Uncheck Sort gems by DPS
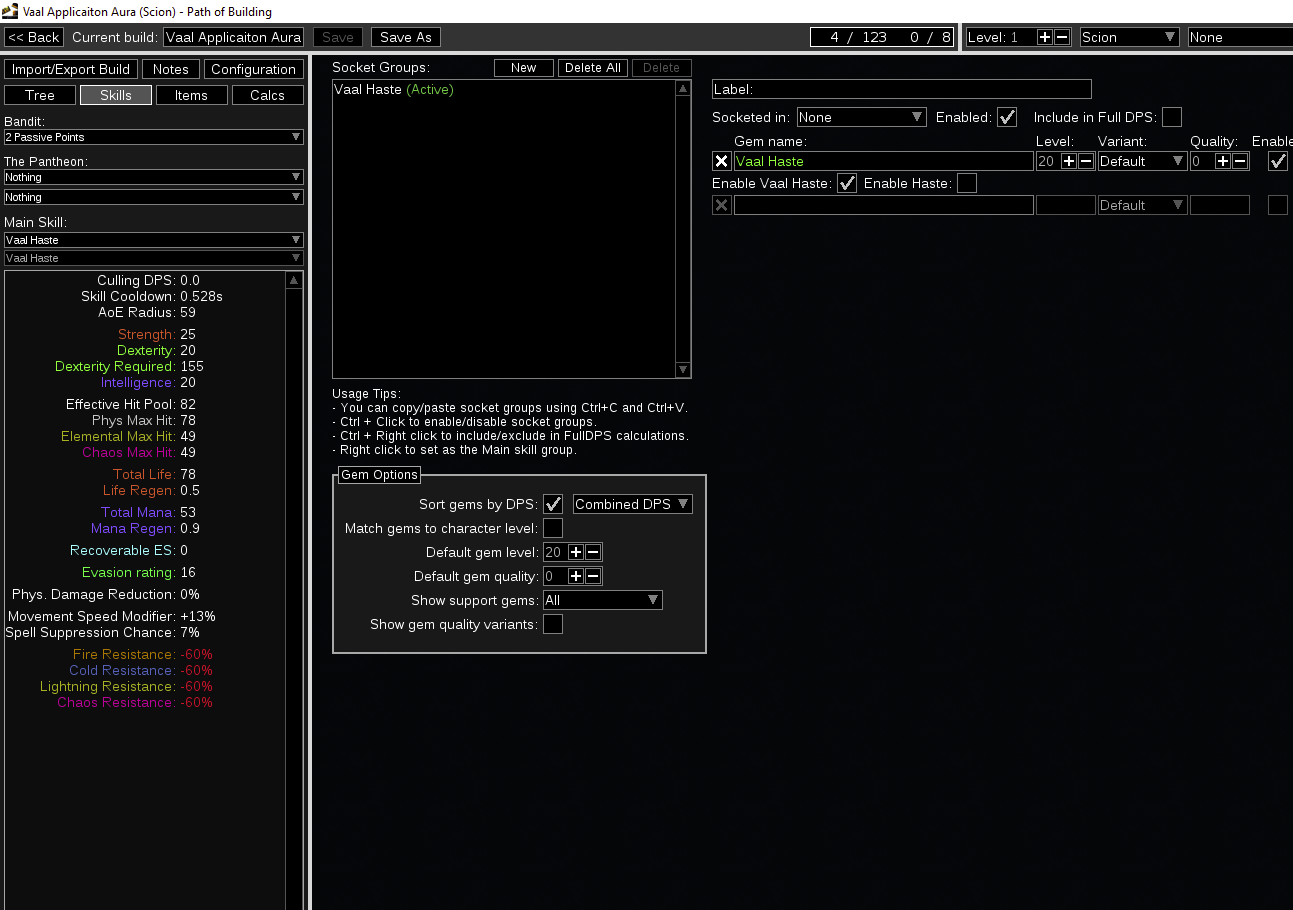Screen dimensions: 1293x910 553,504
